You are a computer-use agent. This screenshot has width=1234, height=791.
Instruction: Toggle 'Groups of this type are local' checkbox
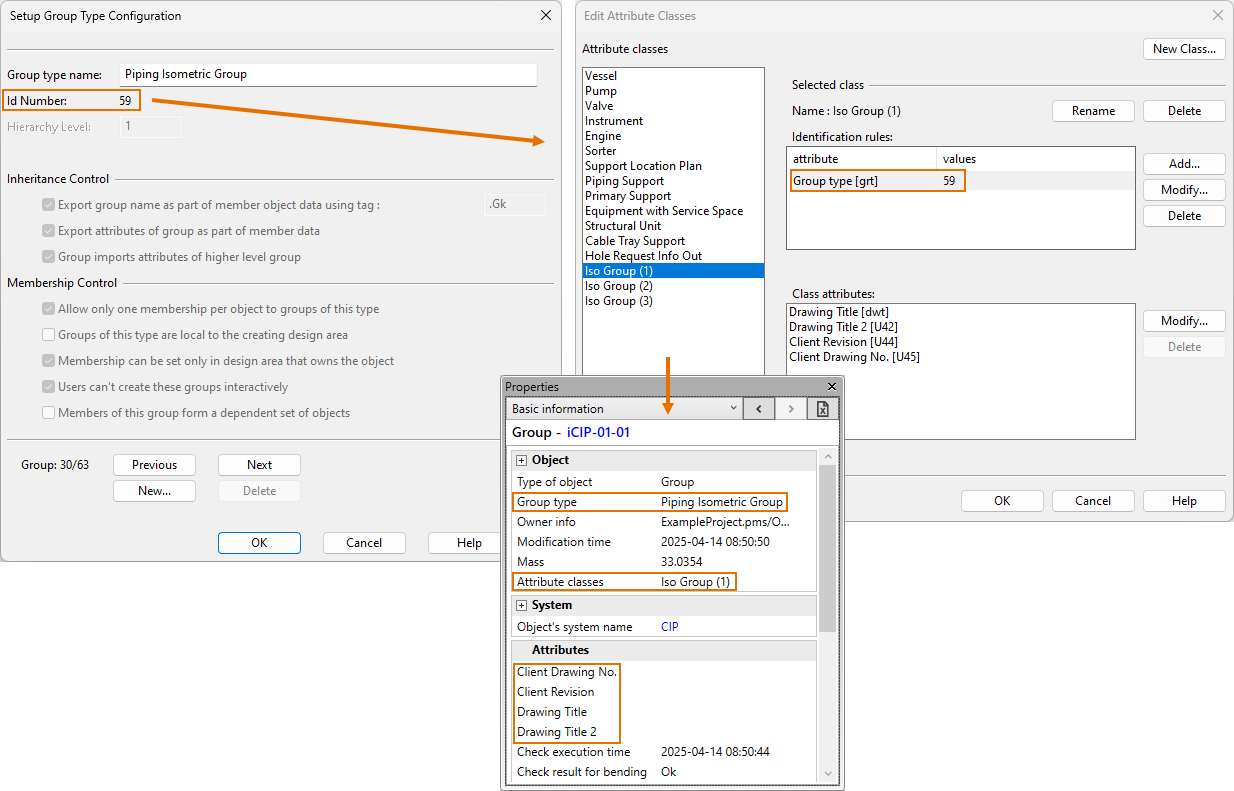pyautogui.click(x=49, y=335)
